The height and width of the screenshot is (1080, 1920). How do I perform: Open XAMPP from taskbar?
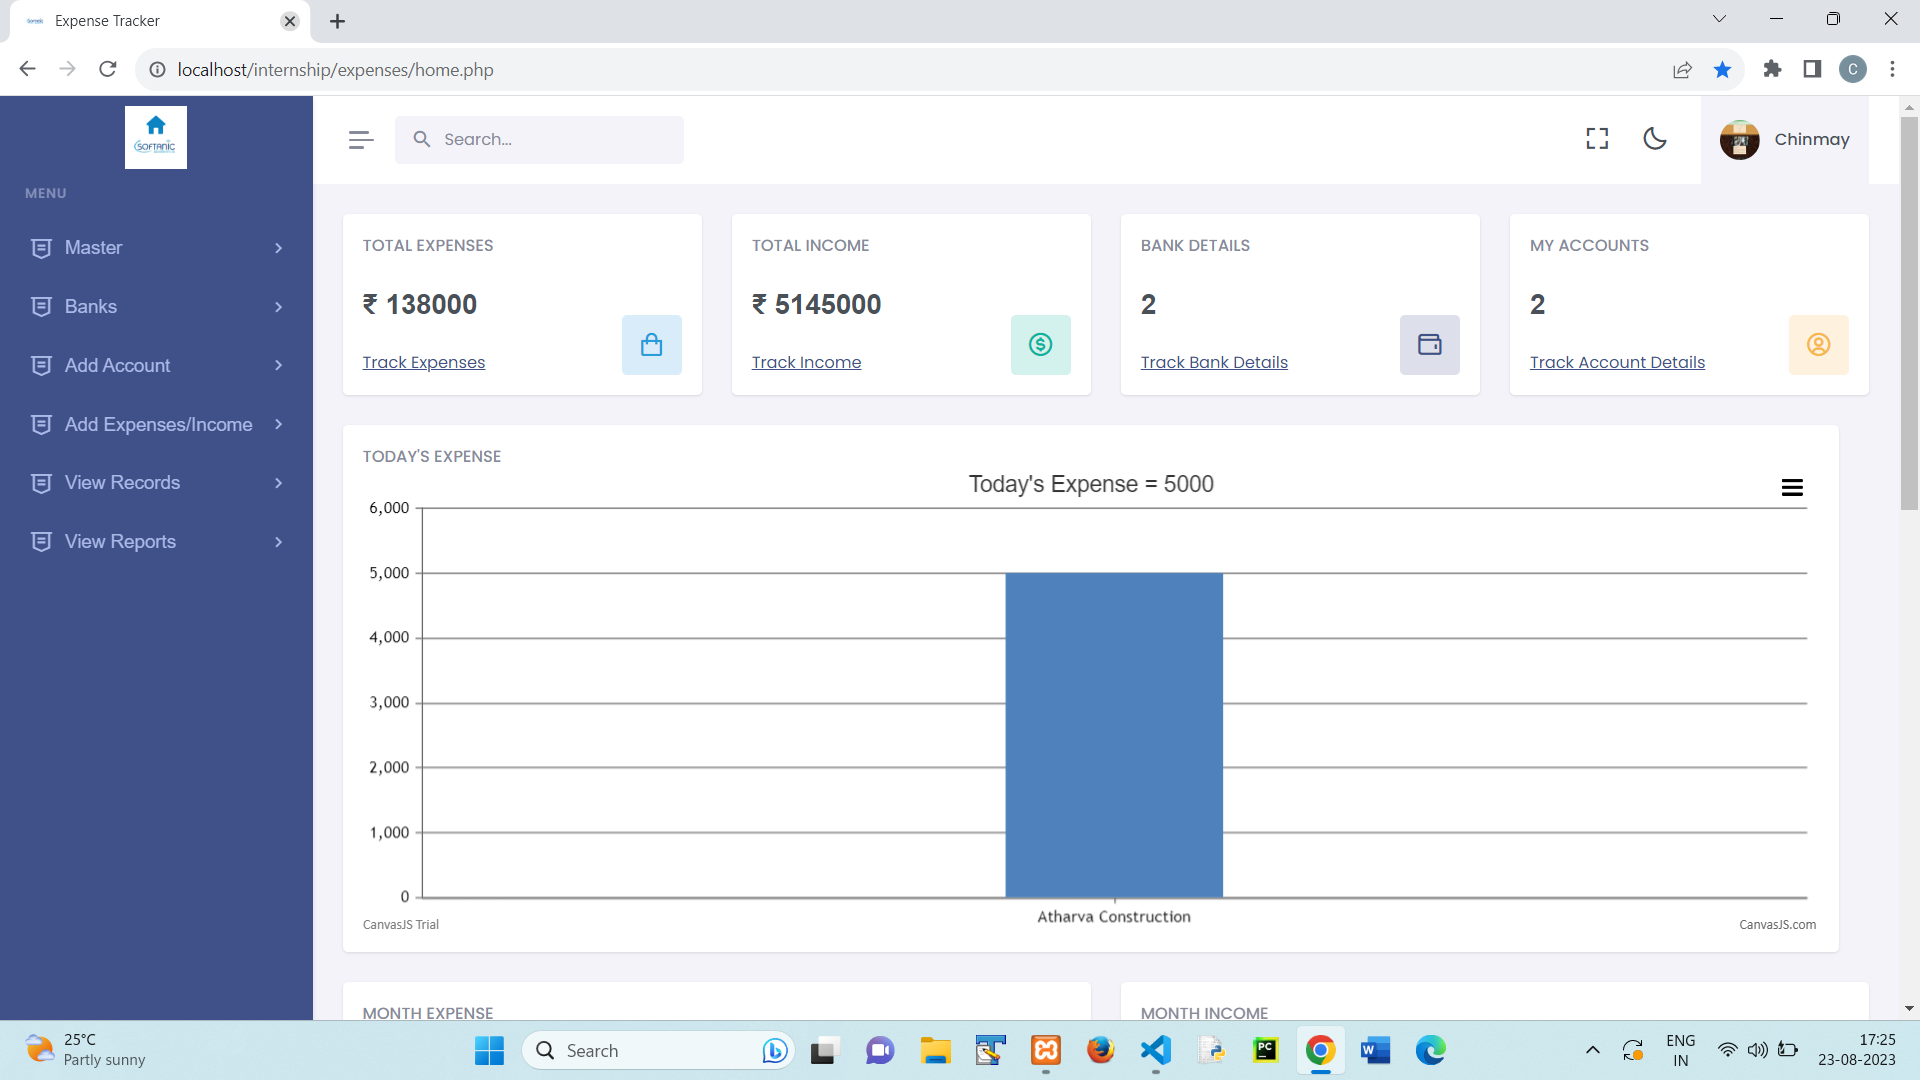(1046, 1050)
